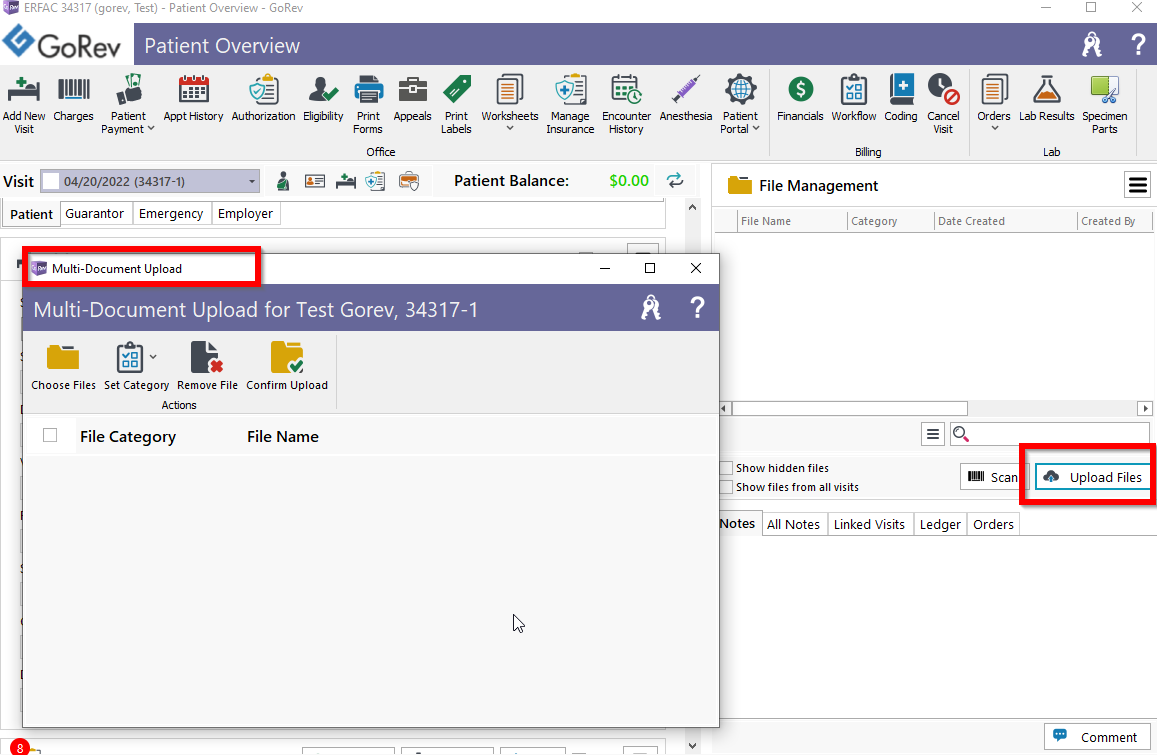Open the Authorization tool
This screenshot has width=1157, height=755.
point(263,98)
